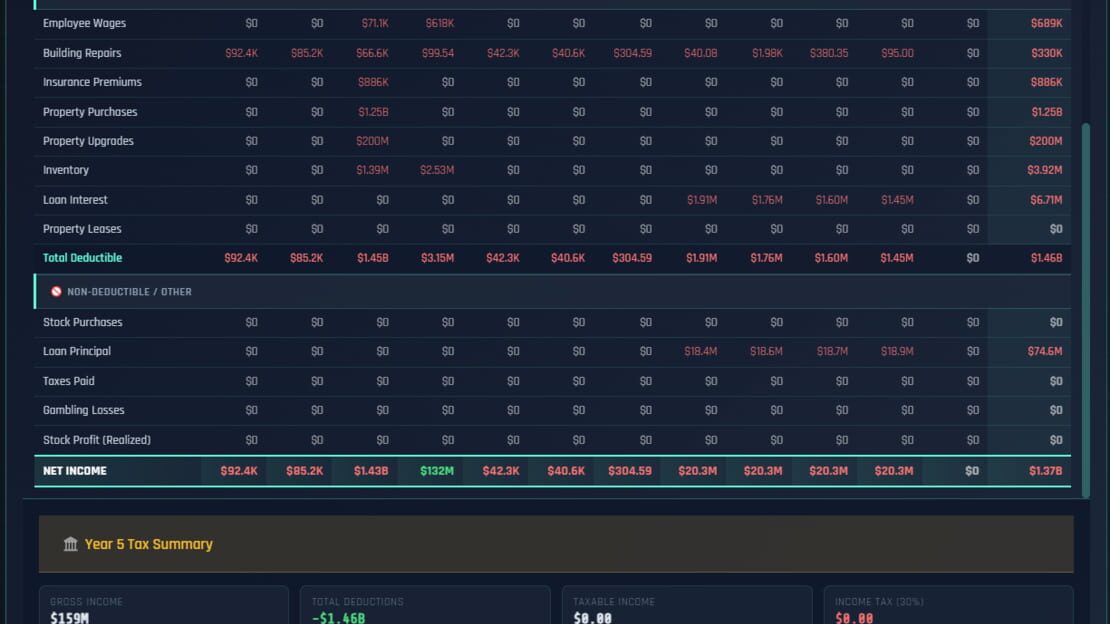Click the $74.6M Loan Principal total

coord(1045,351)
